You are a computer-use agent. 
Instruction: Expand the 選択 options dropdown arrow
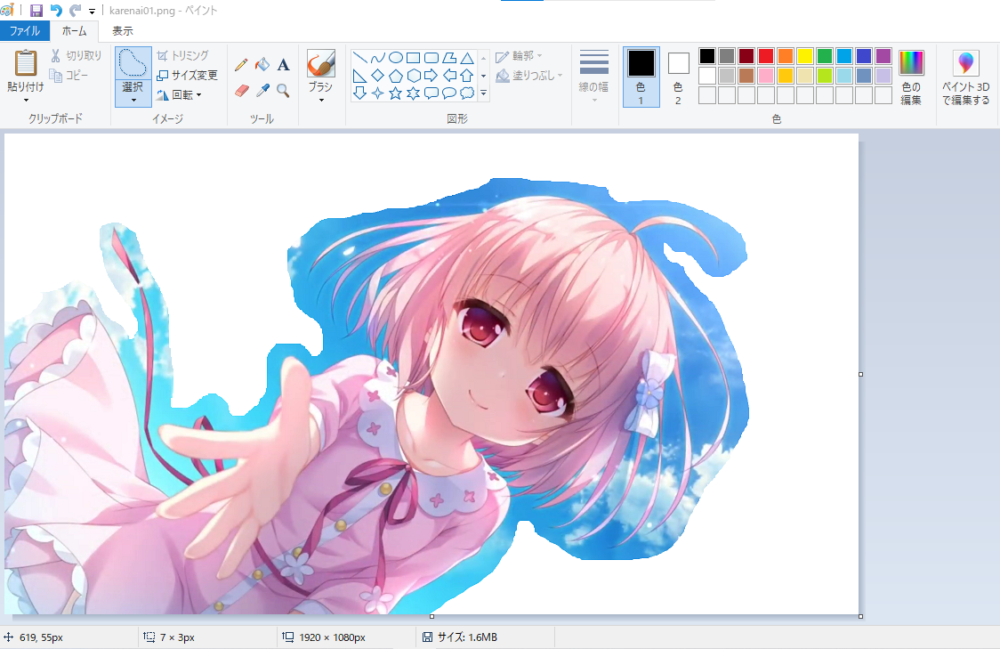click(133, 100)
